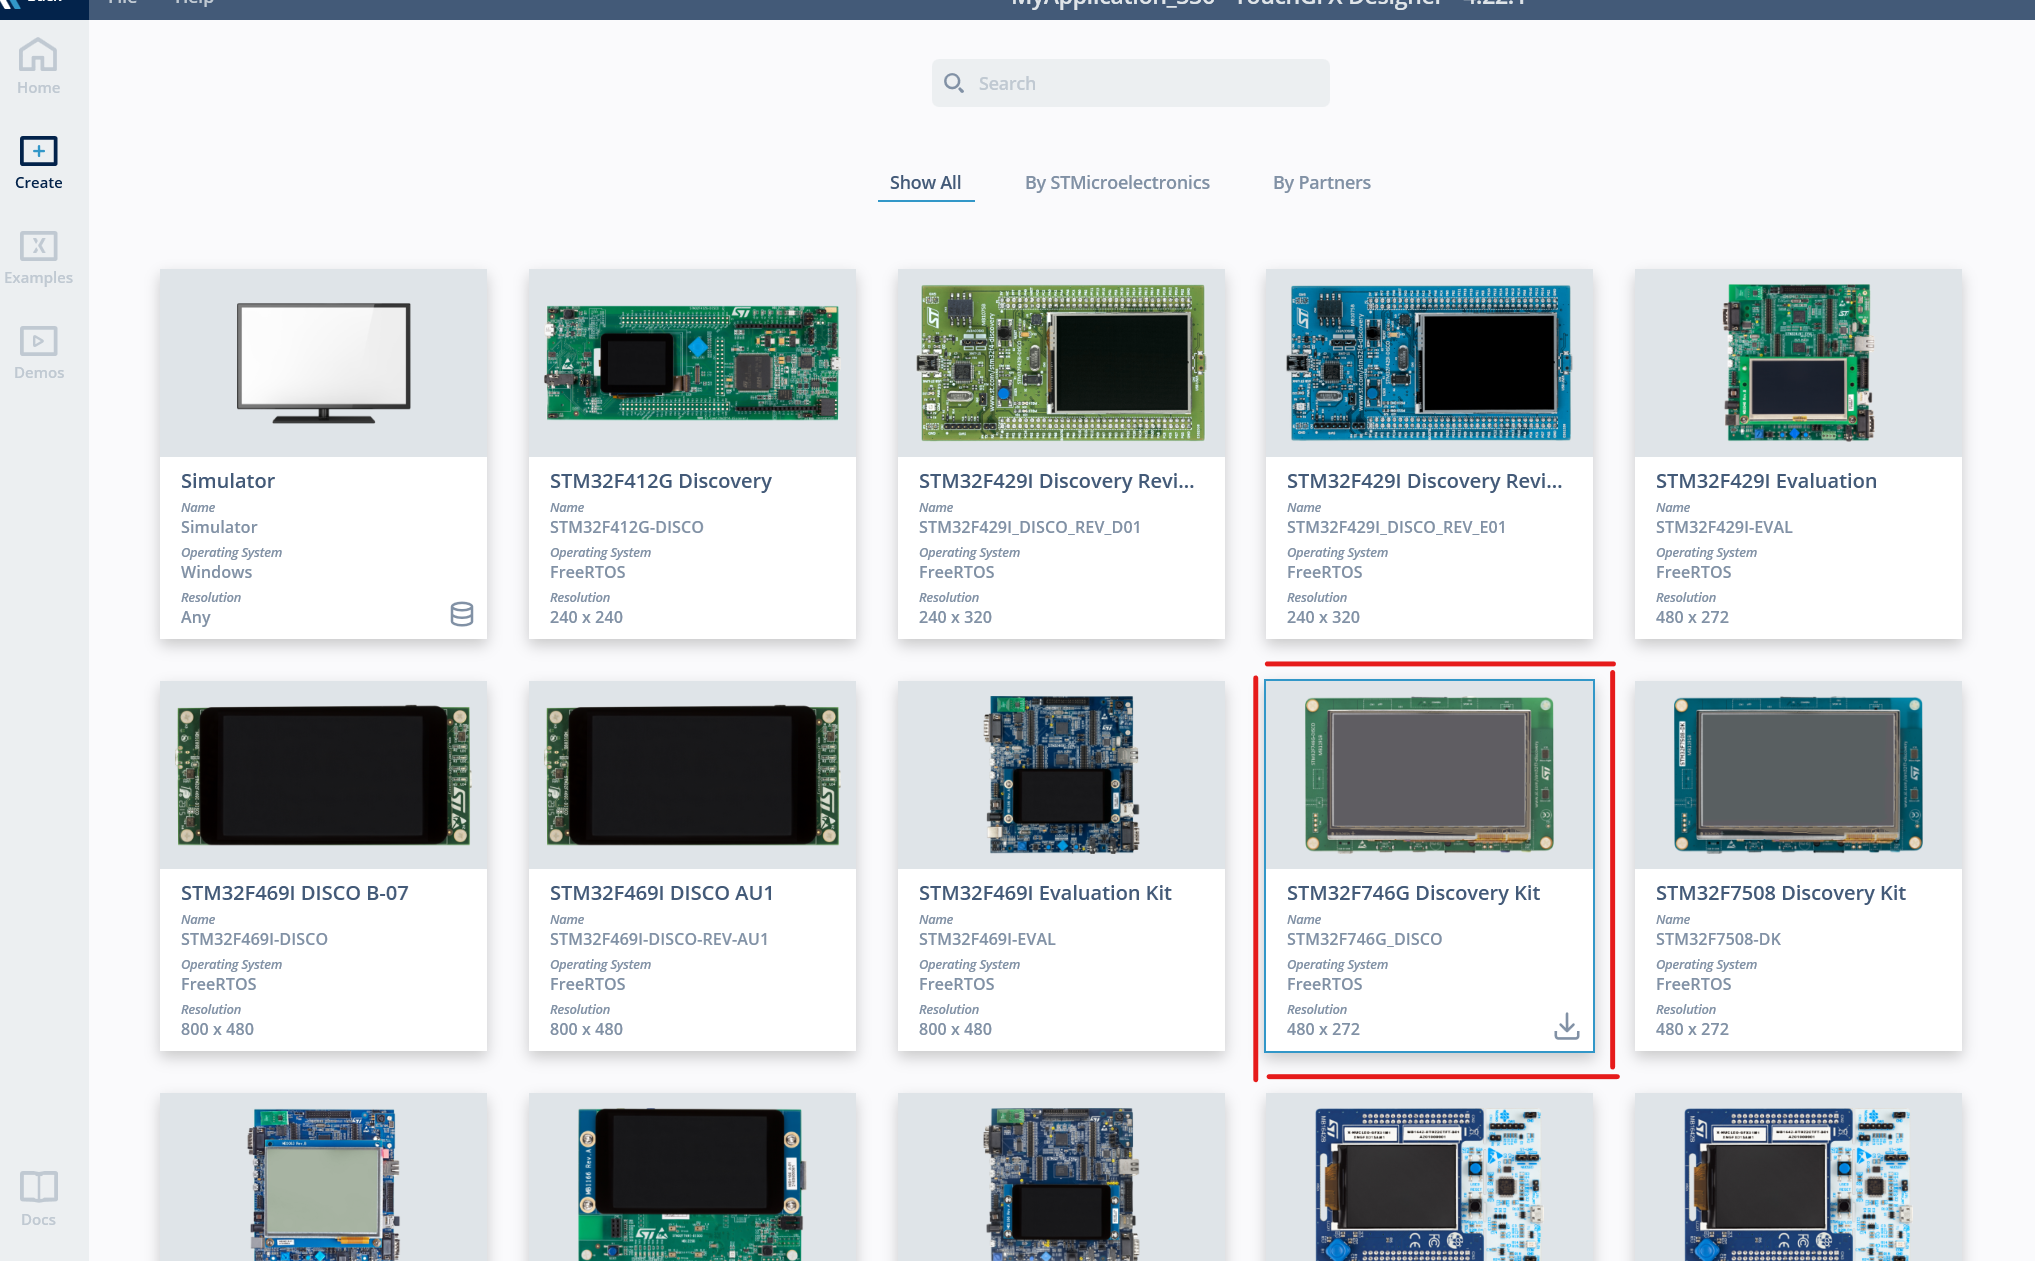Switch to the By Partners tab
The image size is (2035, 1261).
click(x=1321, y=182)
